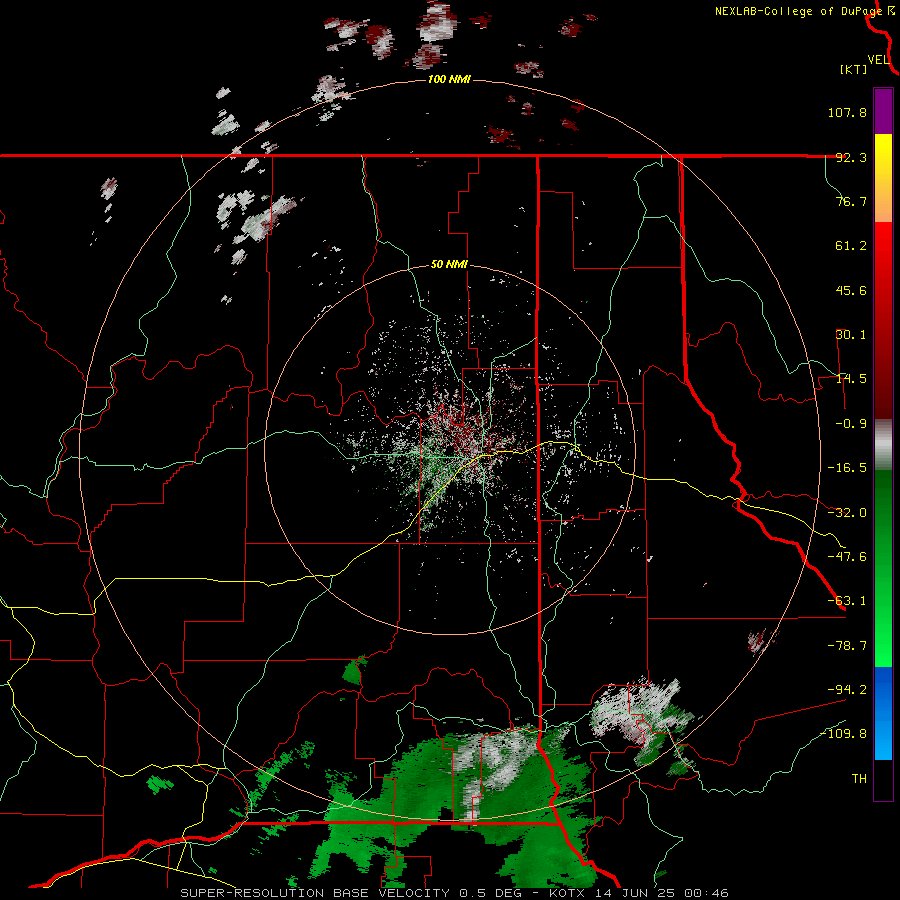Click the TH label on the scale
Viewport: 900px width, 900px height.
pos(859,779)
